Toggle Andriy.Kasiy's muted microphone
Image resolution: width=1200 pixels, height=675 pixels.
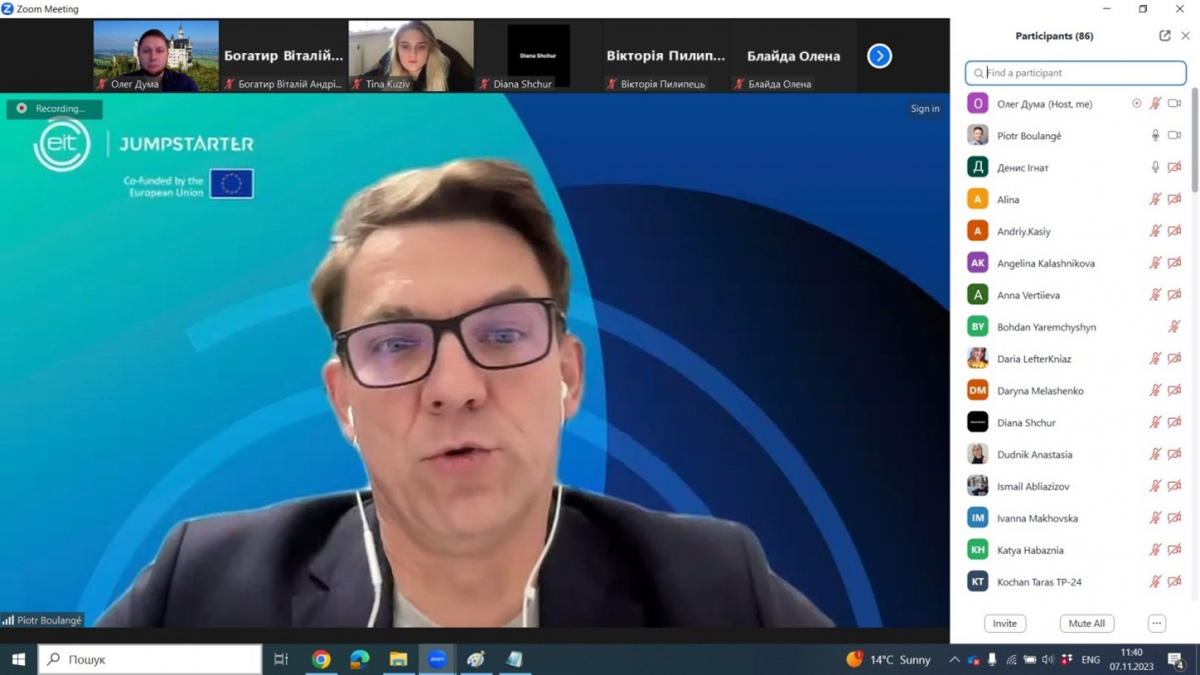pyautogui.click(x=1155, y=232)
